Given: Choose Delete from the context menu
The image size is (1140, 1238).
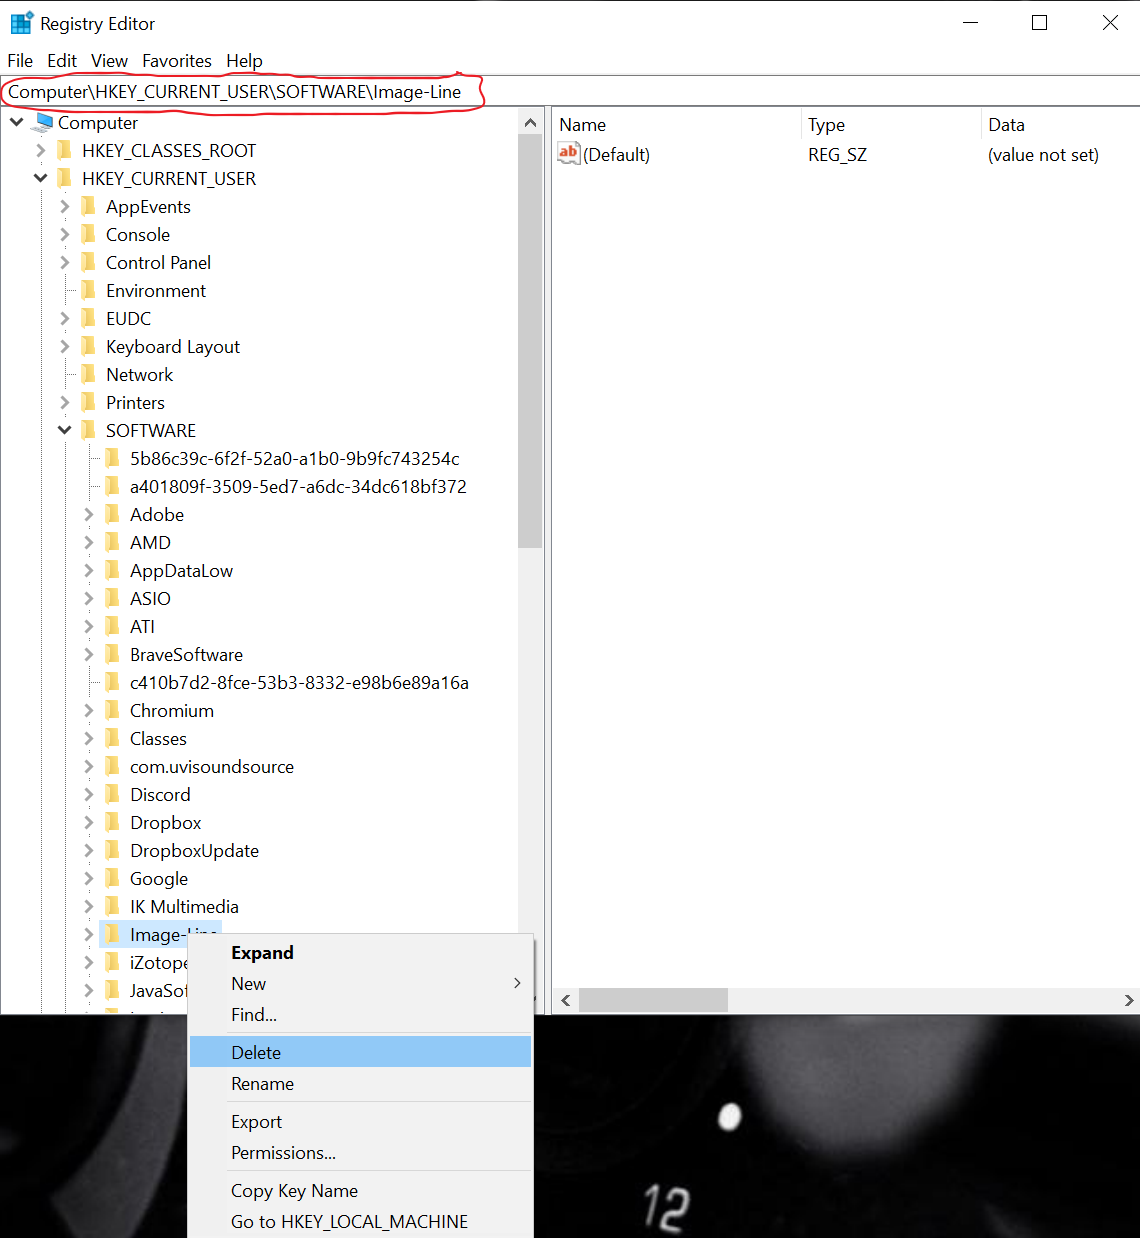Looking at the screenshot, I should tap(256, 1052).
